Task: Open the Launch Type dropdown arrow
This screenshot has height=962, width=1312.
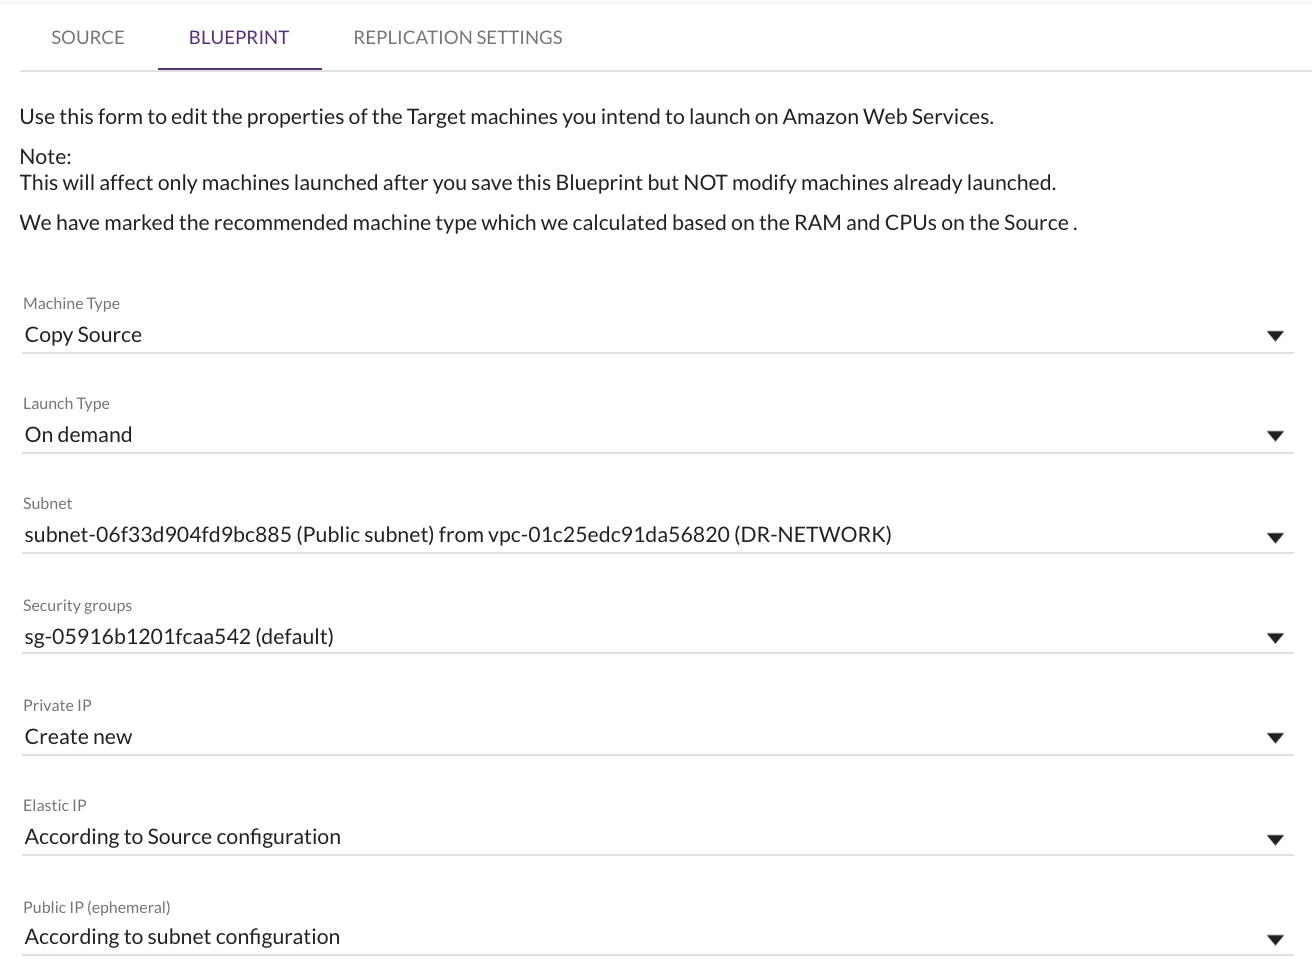Action: pos(1276,436)
